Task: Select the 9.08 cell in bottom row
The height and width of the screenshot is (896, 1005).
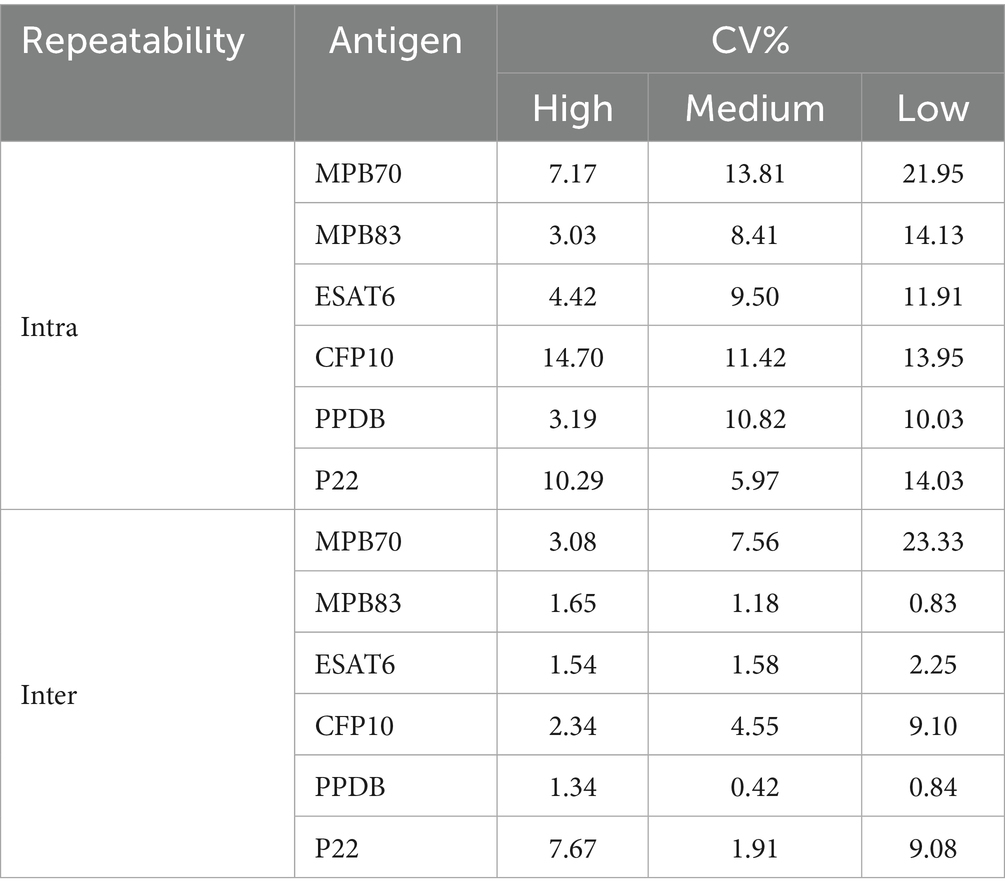Action: click(x=931, y=849)
